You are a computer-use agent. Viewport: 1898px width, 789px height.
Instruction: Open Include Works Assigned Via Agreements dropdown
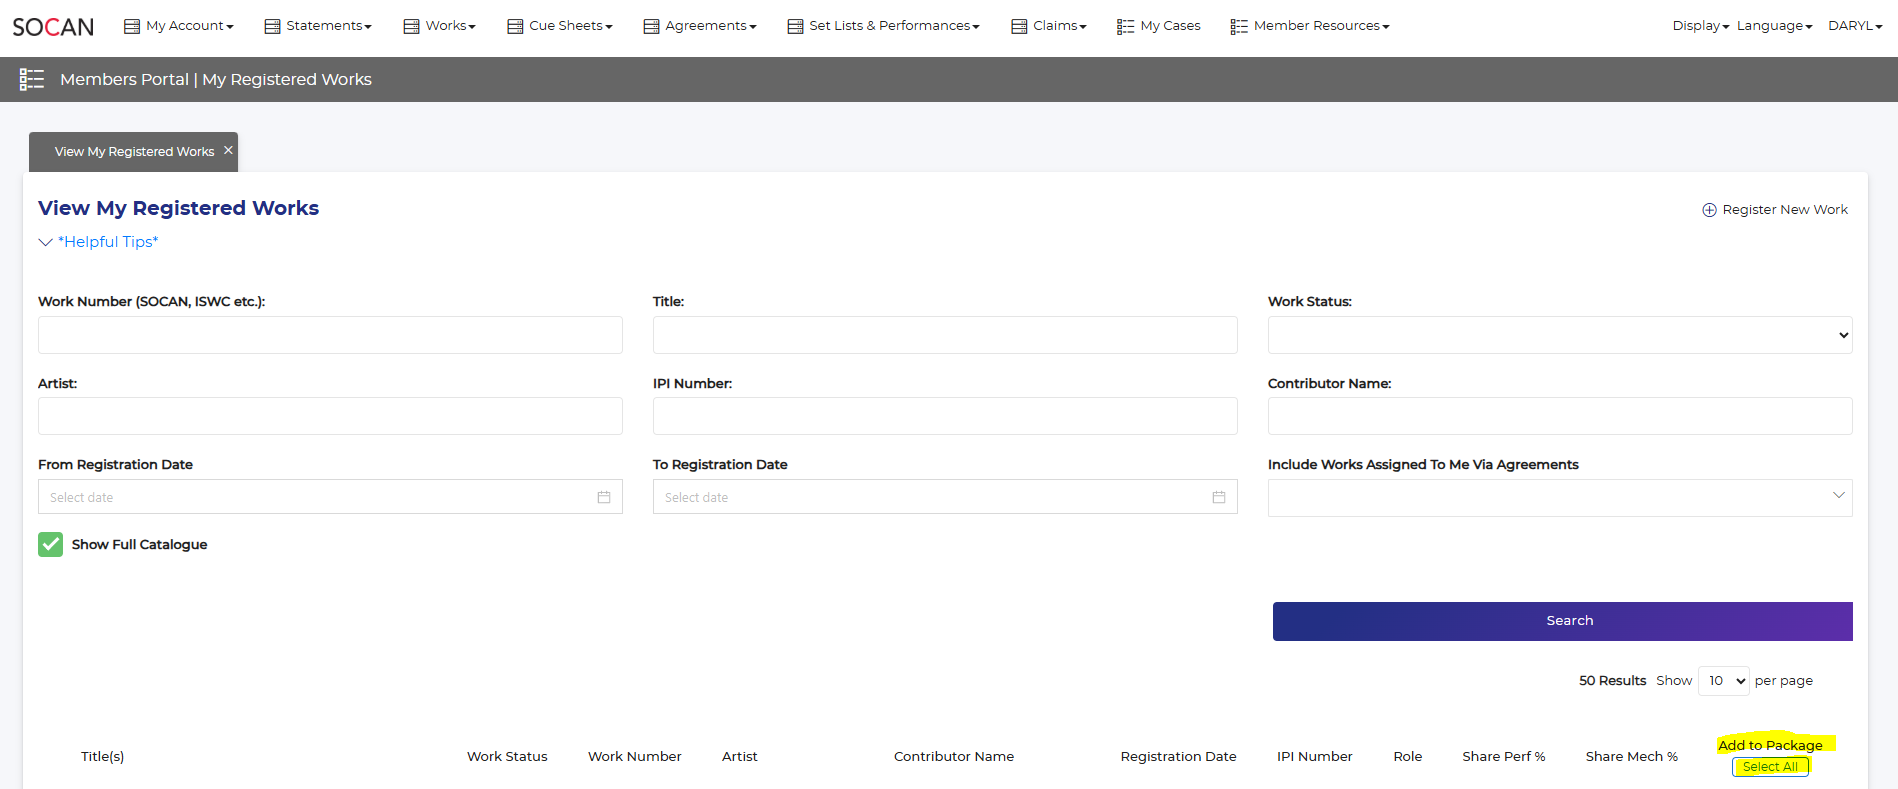(1559, 497)
